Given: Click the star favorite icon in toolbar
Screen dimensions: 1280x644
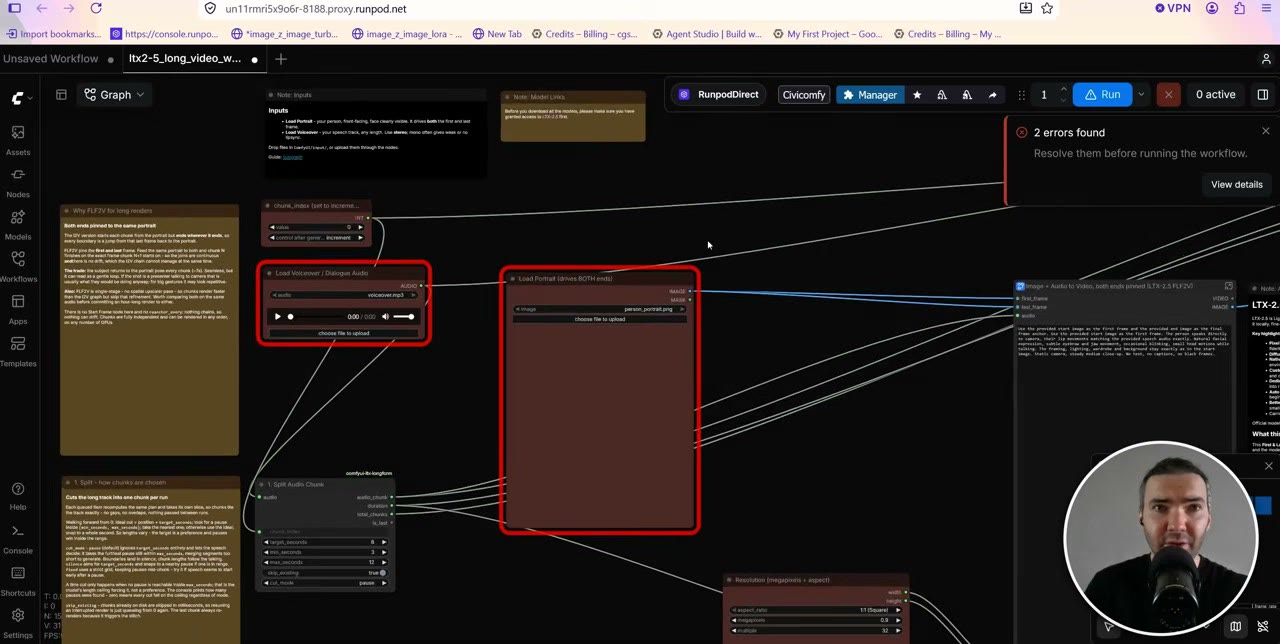Looking at the screenshot, I should [917, 95].
